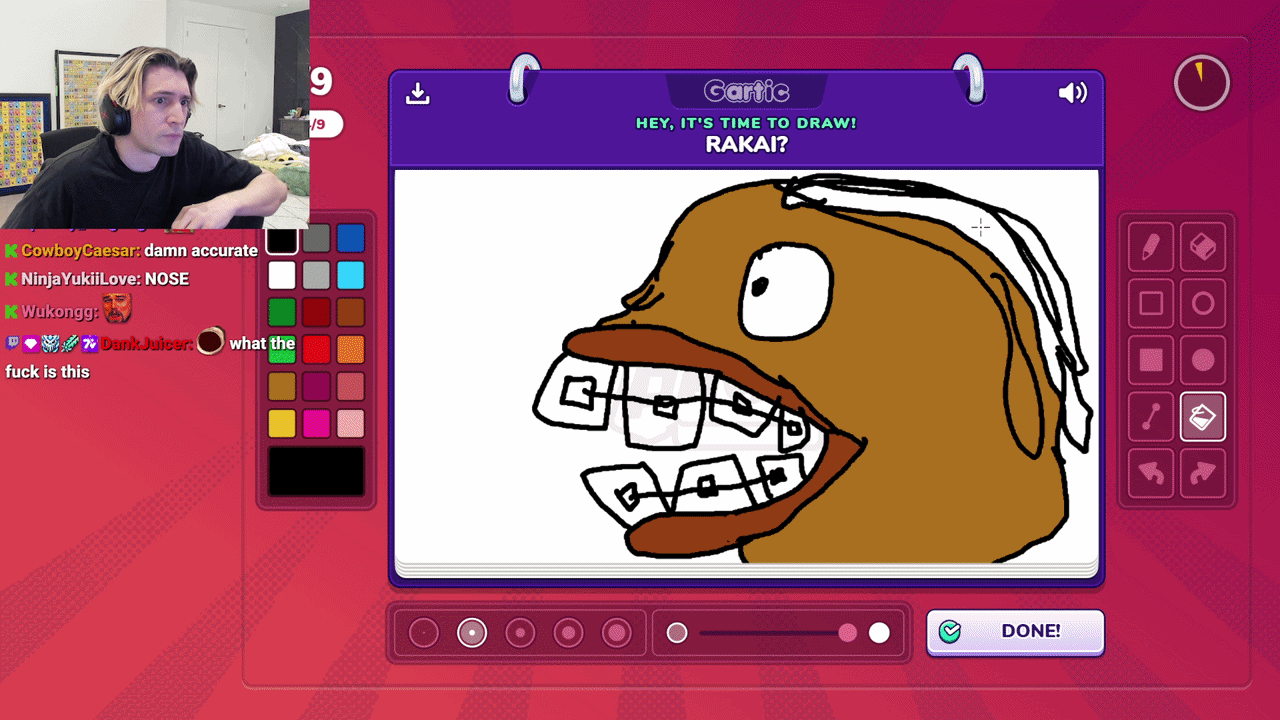Pick the bright red color swatch

[x=316, y=349]
